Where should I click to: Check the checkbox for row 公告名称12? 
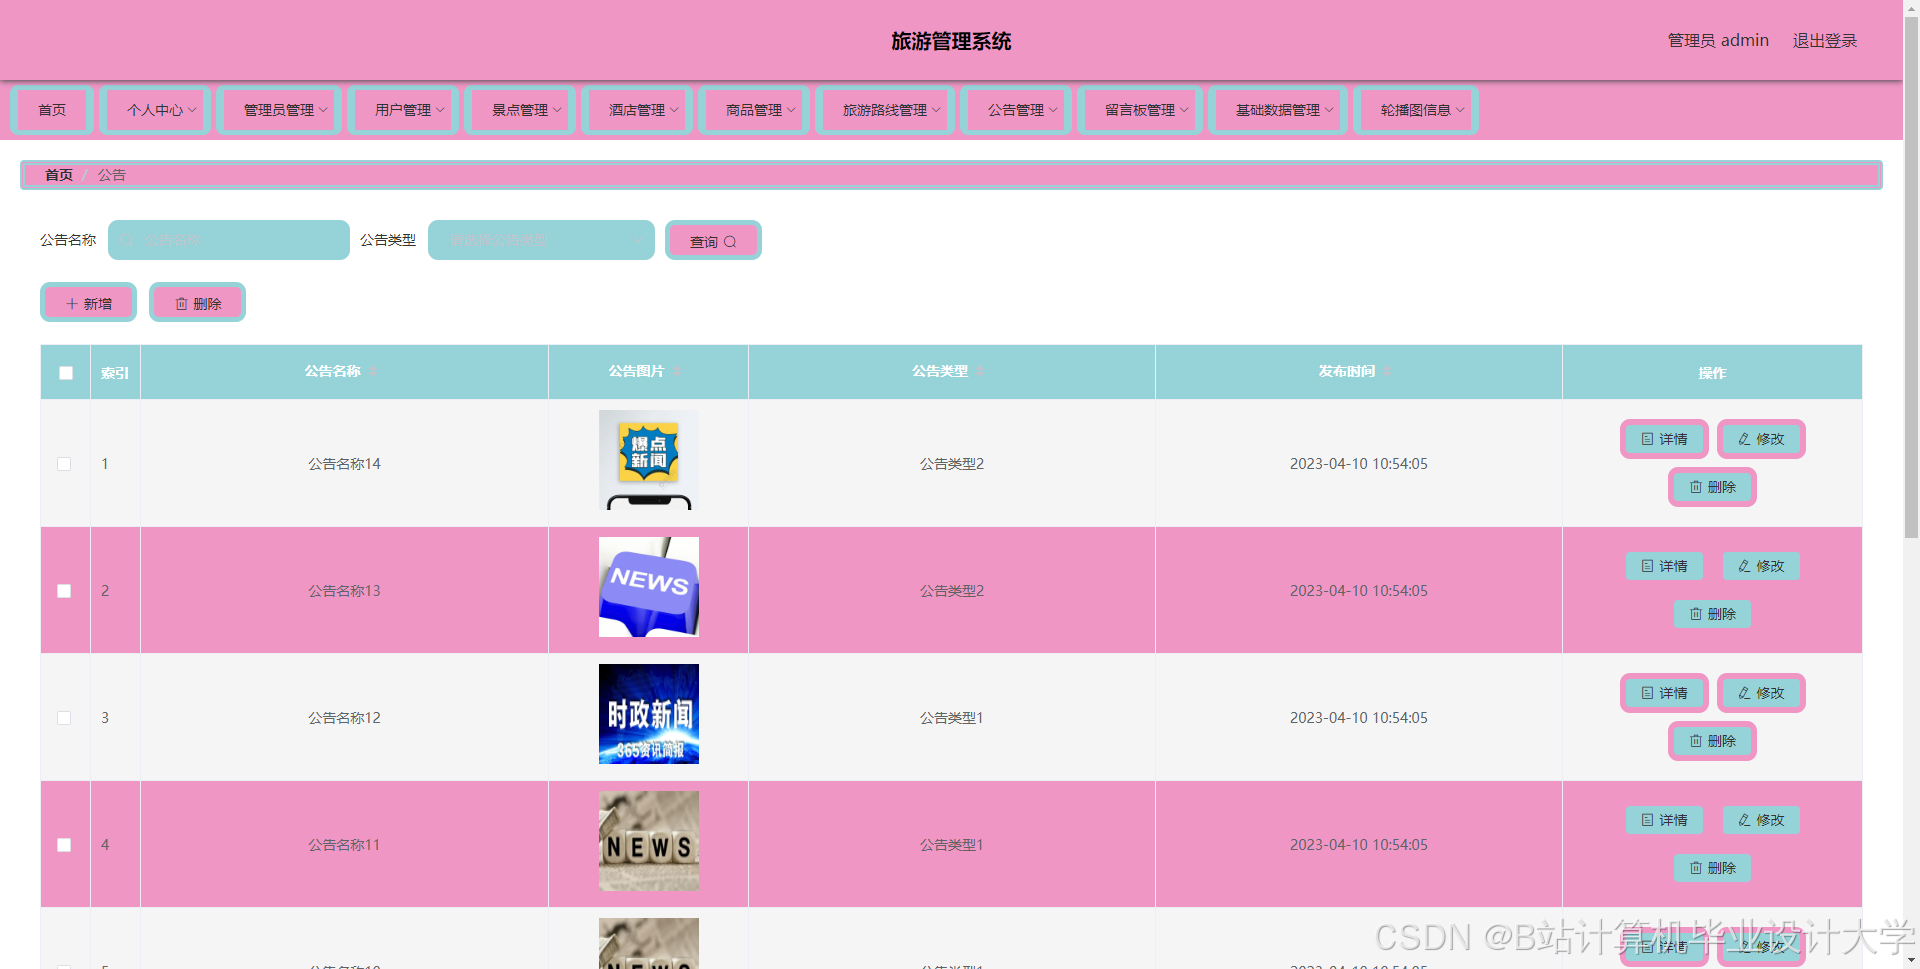tap(64, 718)
